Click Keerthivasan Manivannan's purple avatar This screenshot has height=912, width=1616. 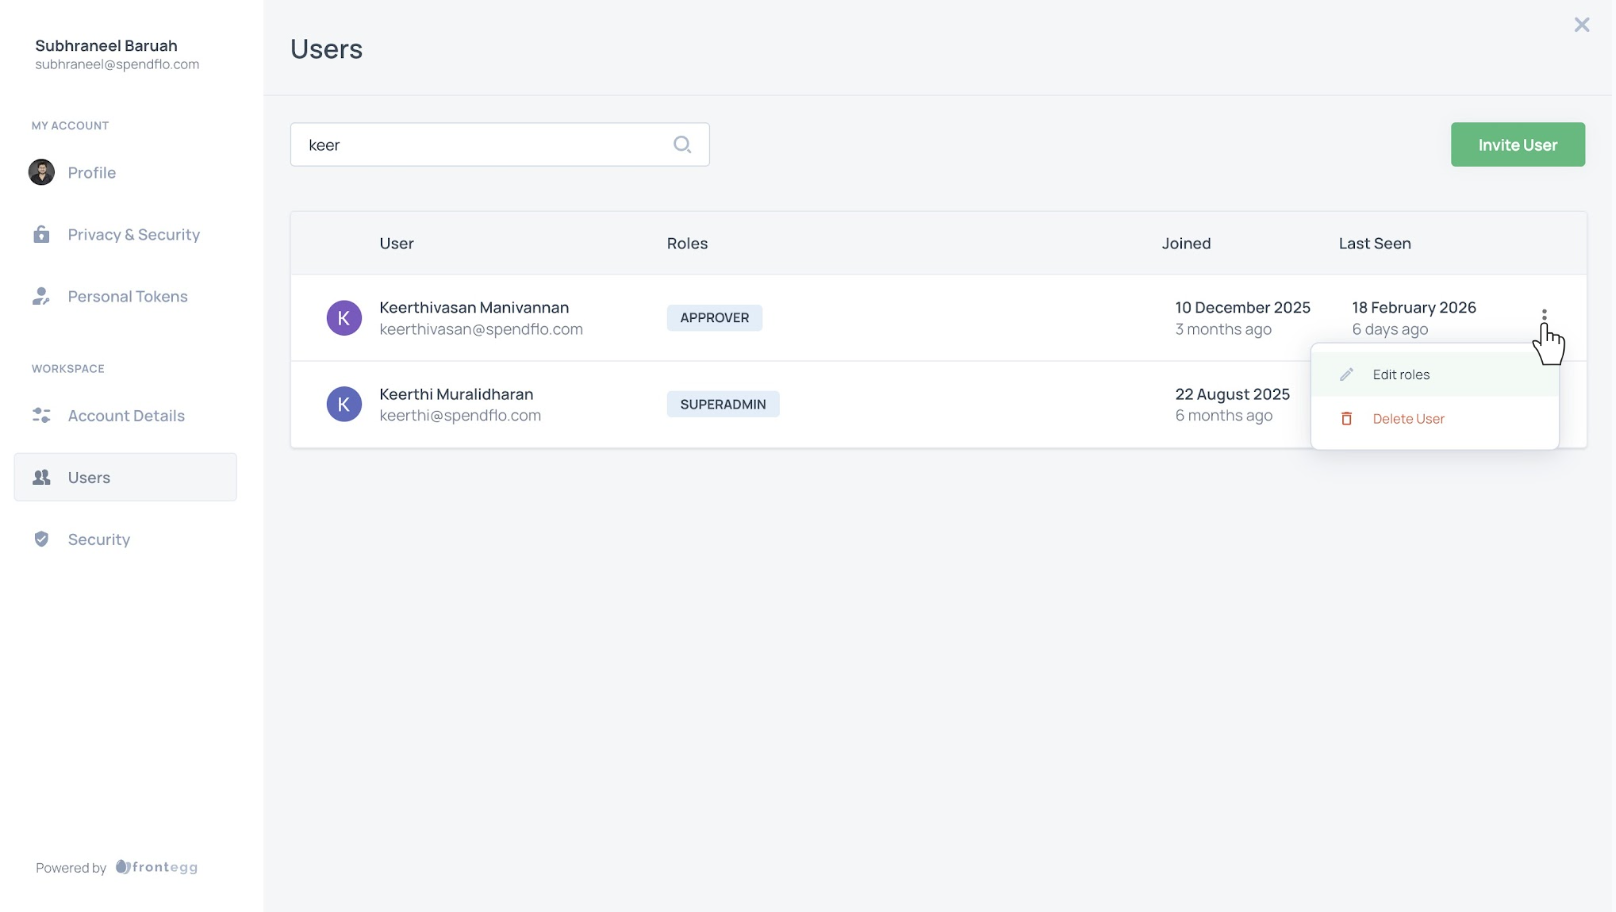coord(344,318)
